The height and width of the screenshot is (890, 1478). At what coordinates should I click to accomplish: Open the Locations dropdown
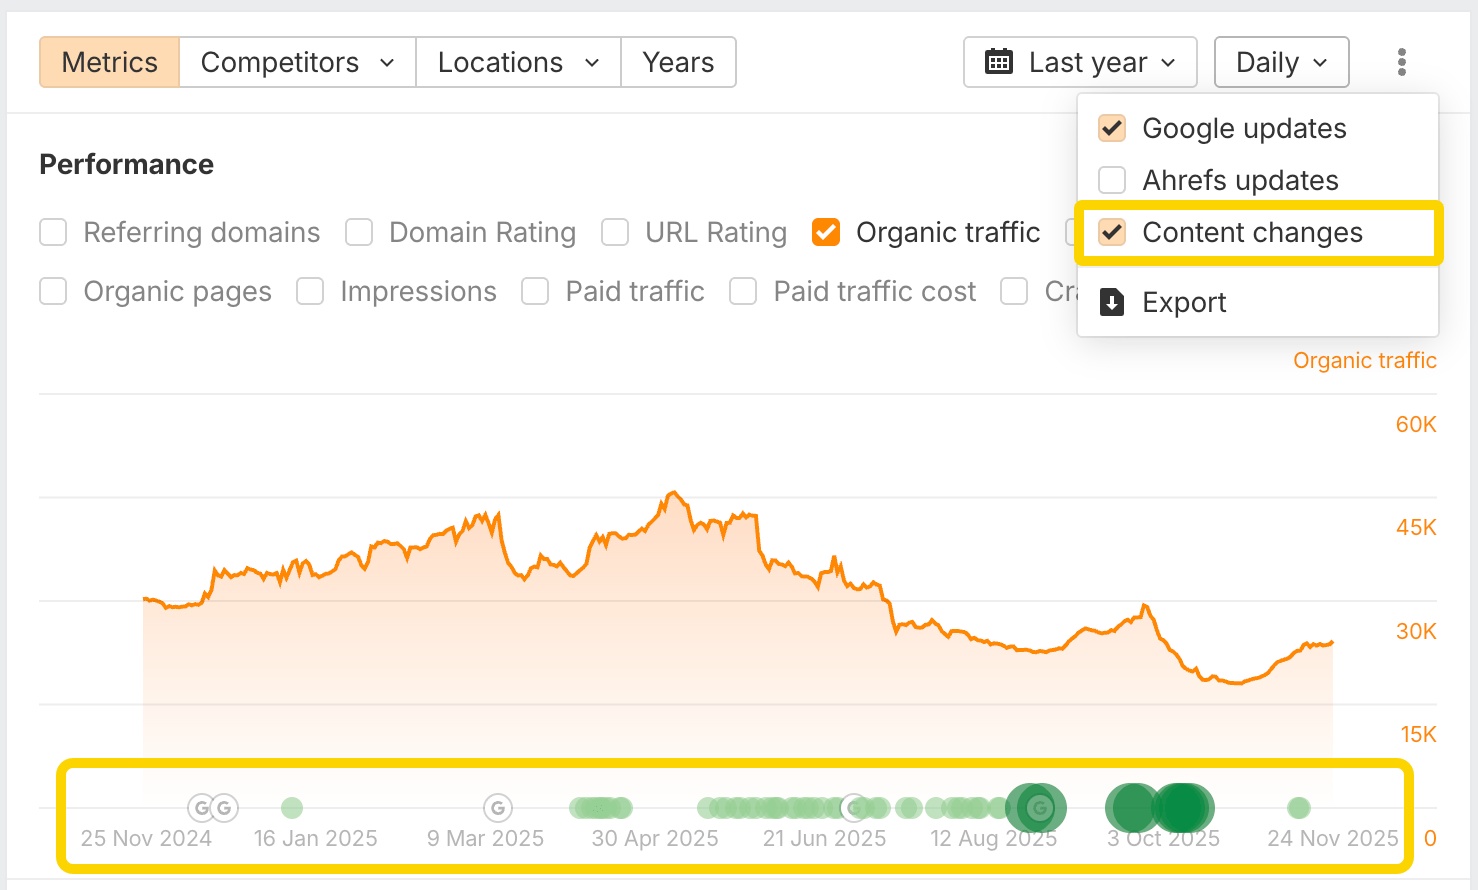click(x=518, y=62)
